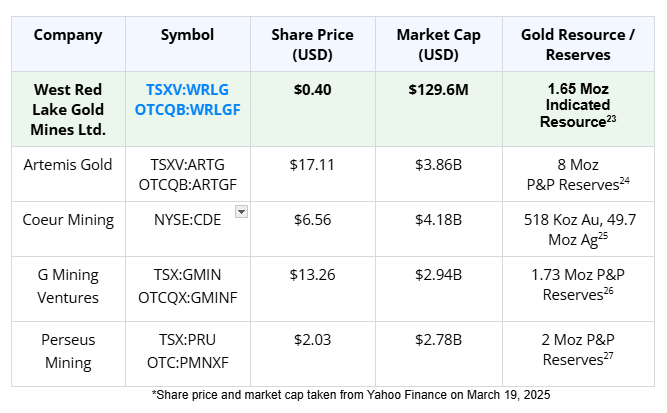Click the Gold Resource / Reserves header
The height and width of the screenshot is (413, 667).
click(578, 45)
